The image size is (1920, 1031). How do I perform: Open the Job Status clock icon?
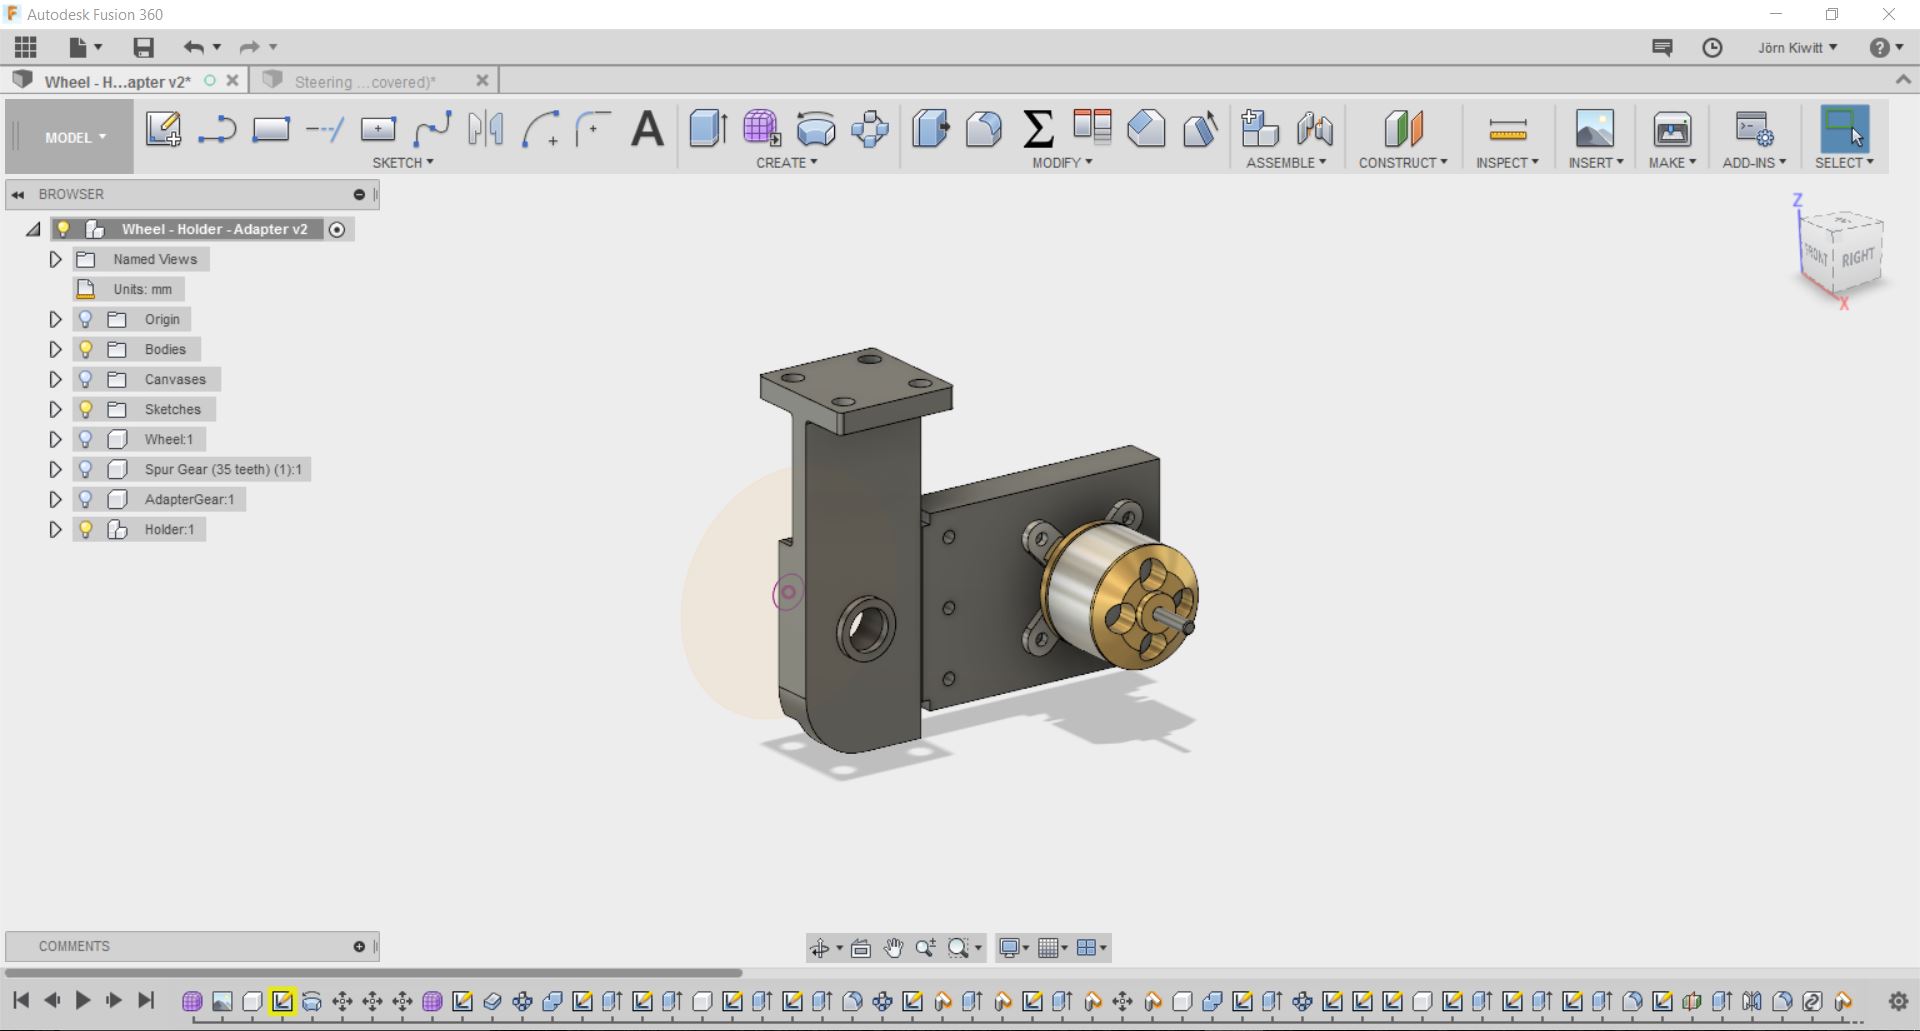(x=1712, y=47)
